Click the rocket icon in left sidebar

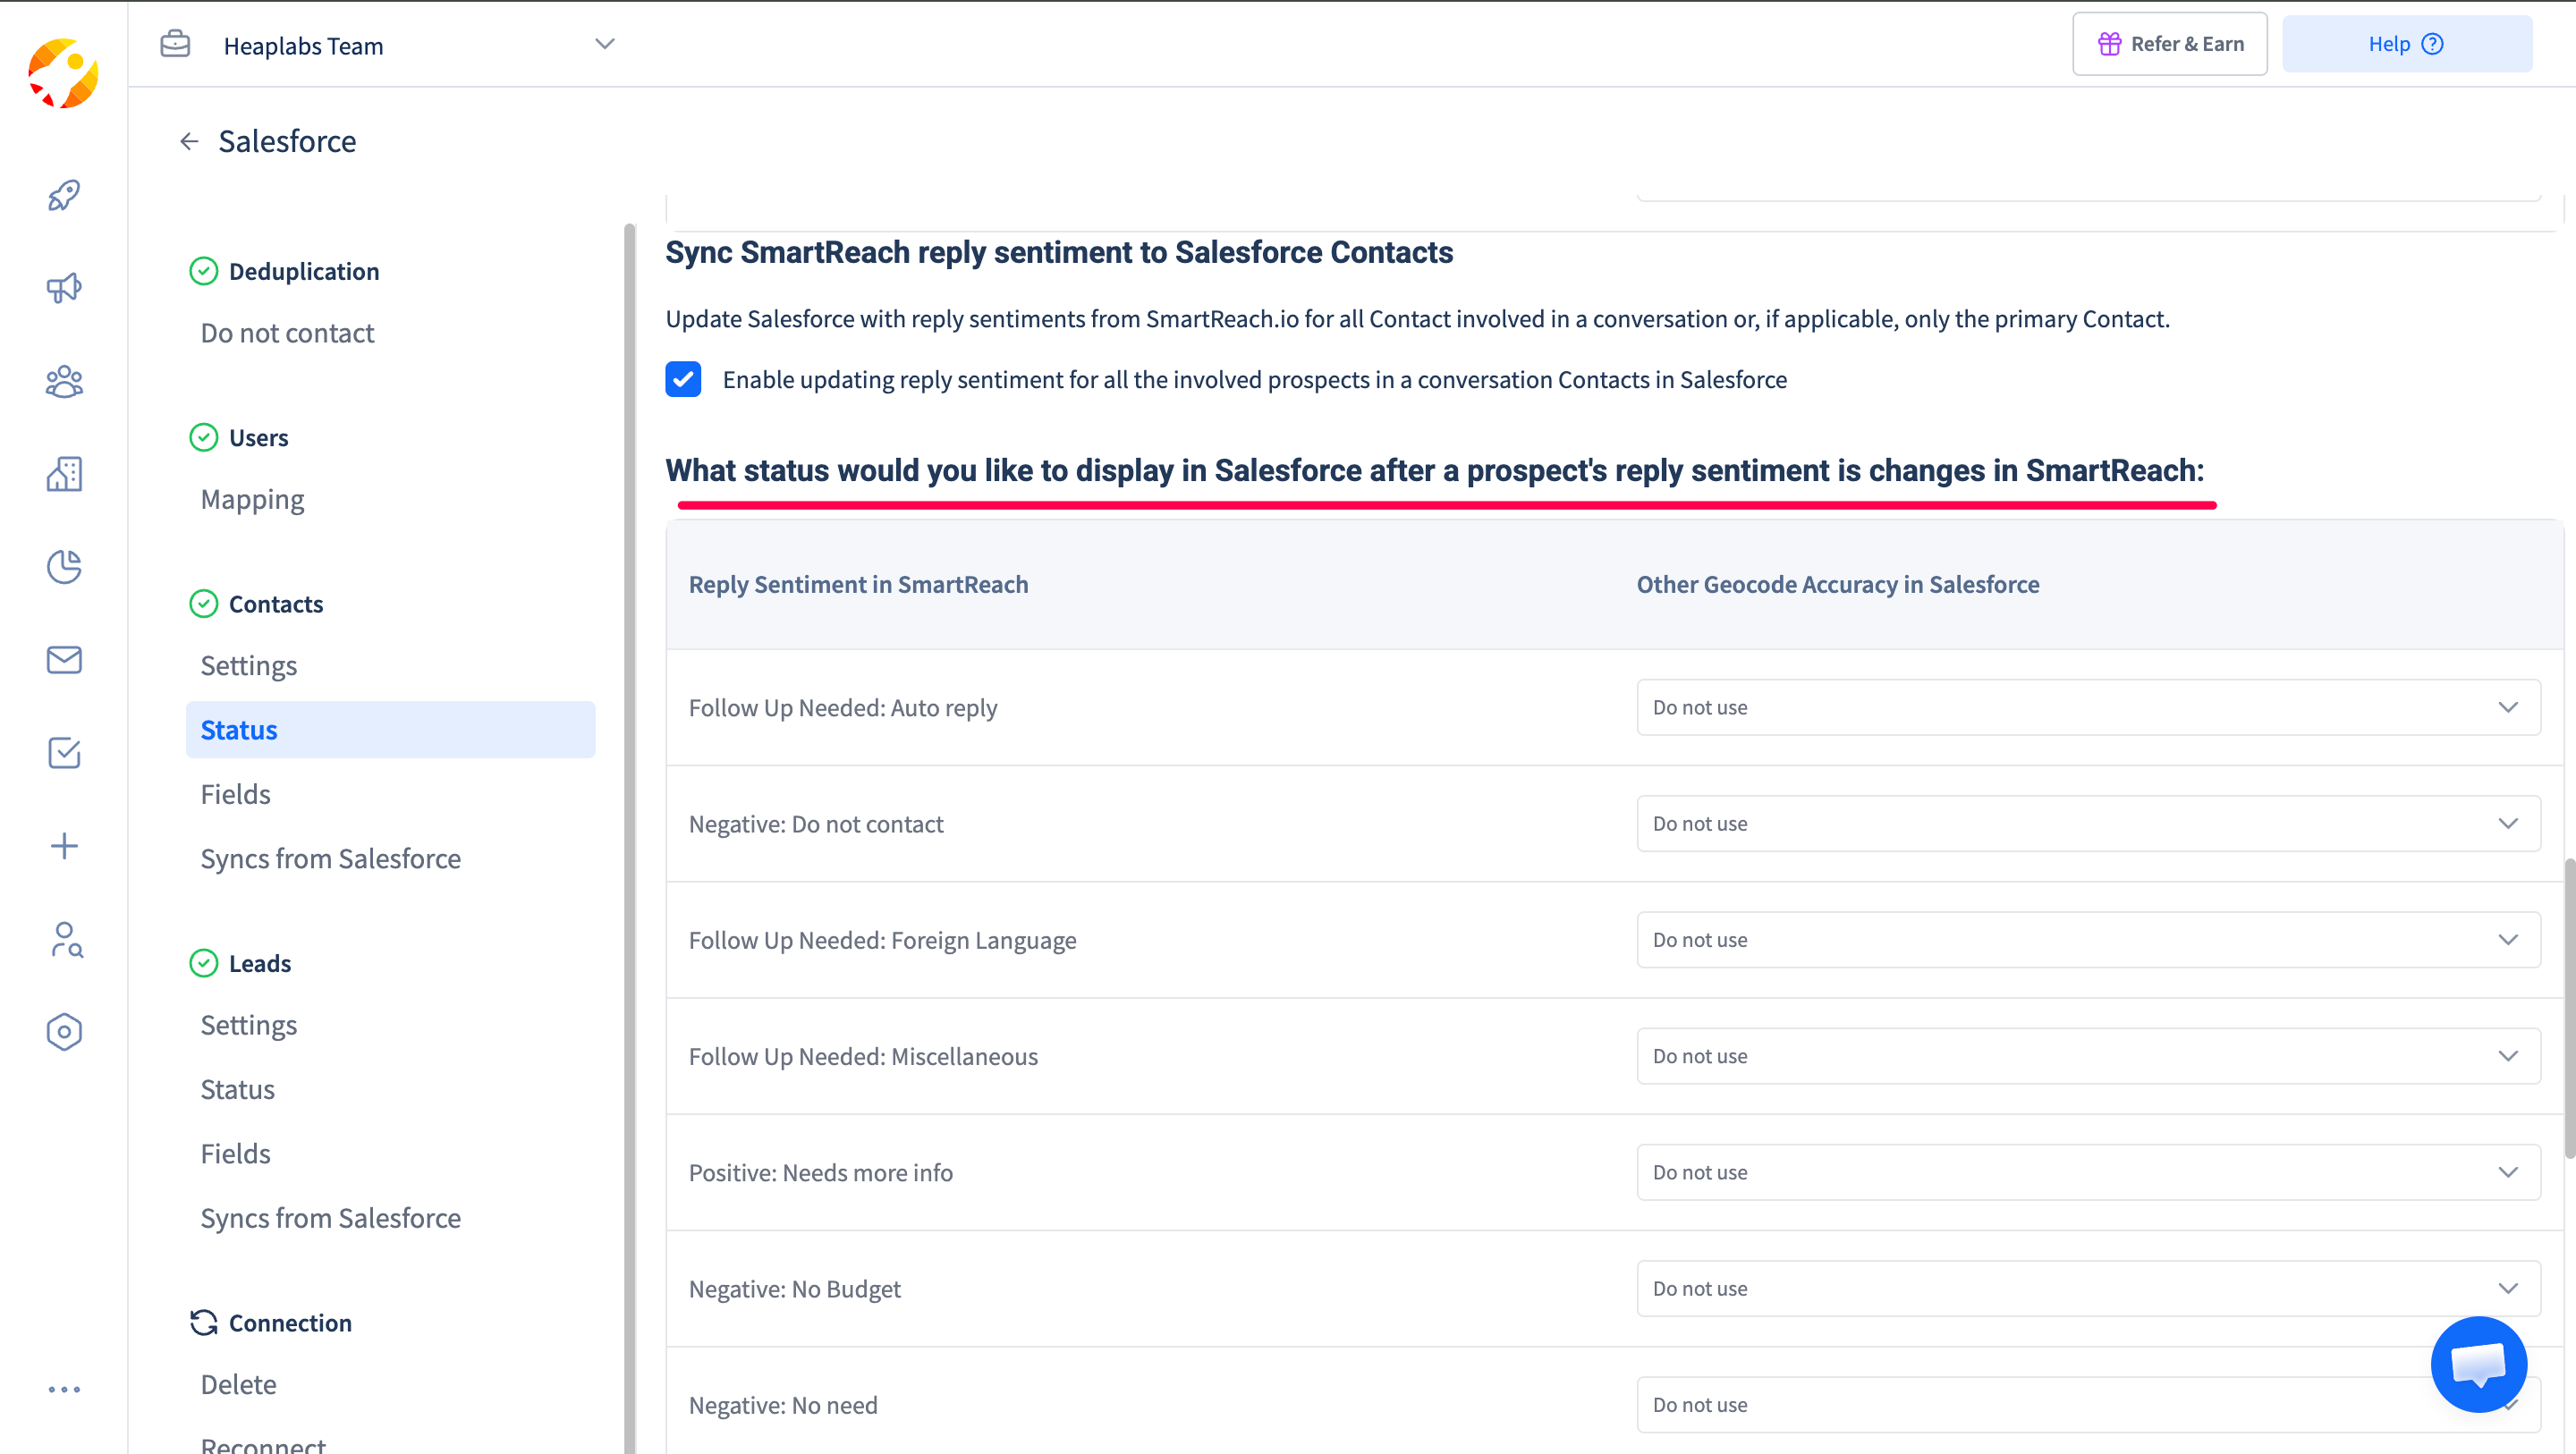[x=64, y=195]
